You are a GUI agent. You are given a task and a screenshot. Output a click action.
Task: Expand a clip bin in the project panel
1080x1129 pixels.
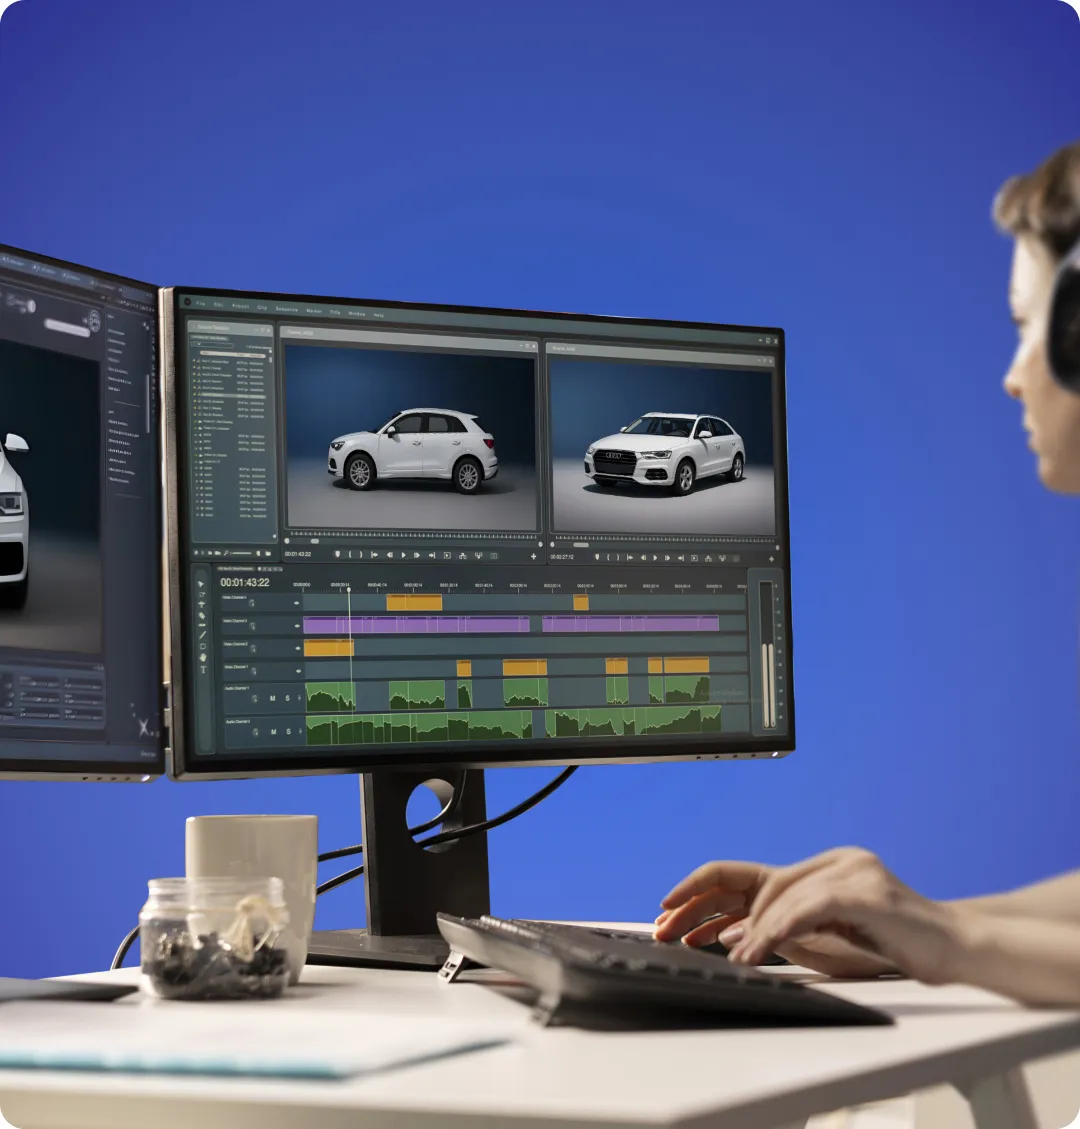[x=195, y=422]
